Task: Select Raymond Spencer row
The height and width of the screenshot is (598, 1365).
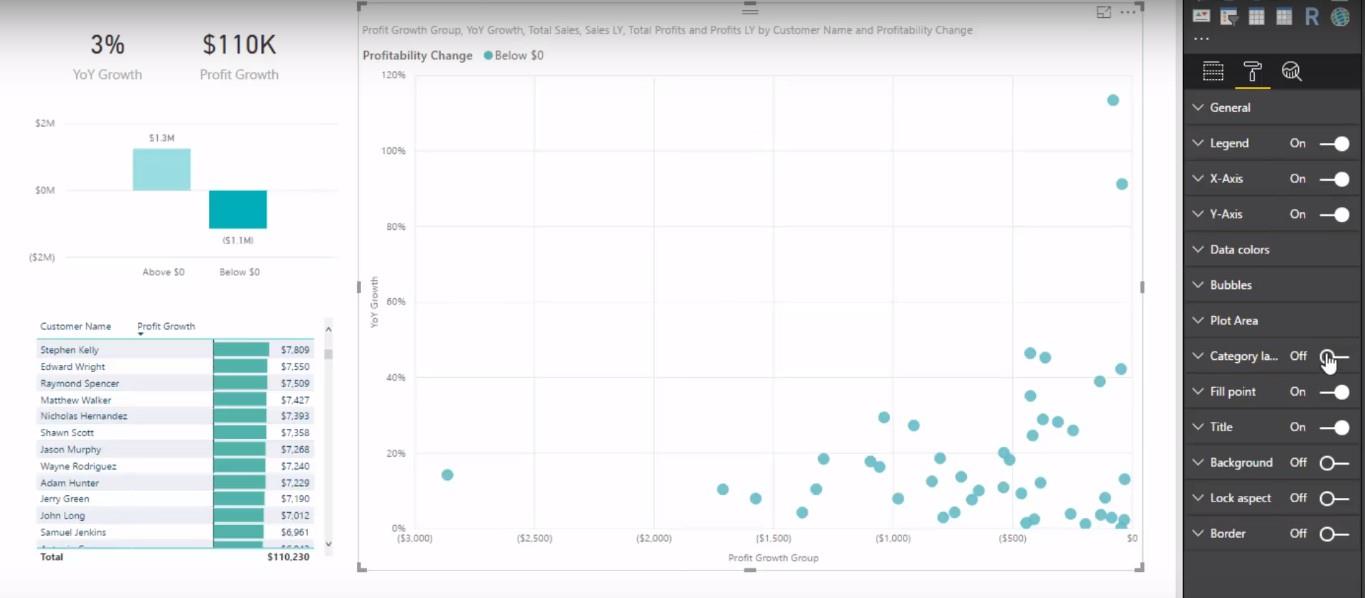Action: (175, 383)
